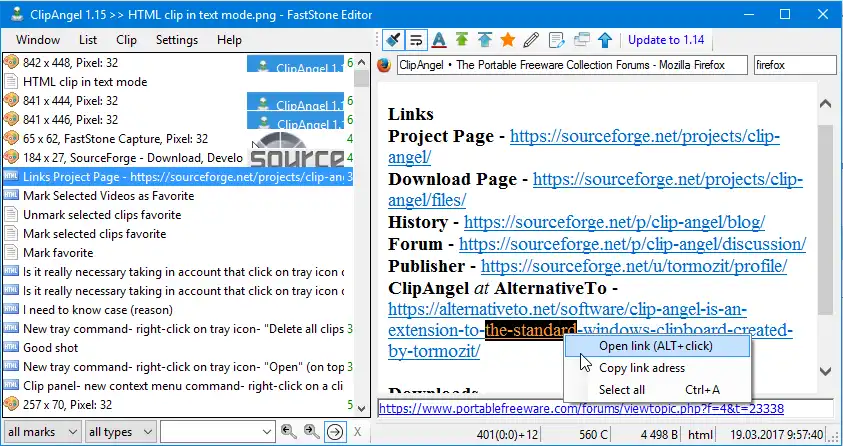Select clip 'New tray command... Open (on top'
843x446 pixels.
click(178, 367)
